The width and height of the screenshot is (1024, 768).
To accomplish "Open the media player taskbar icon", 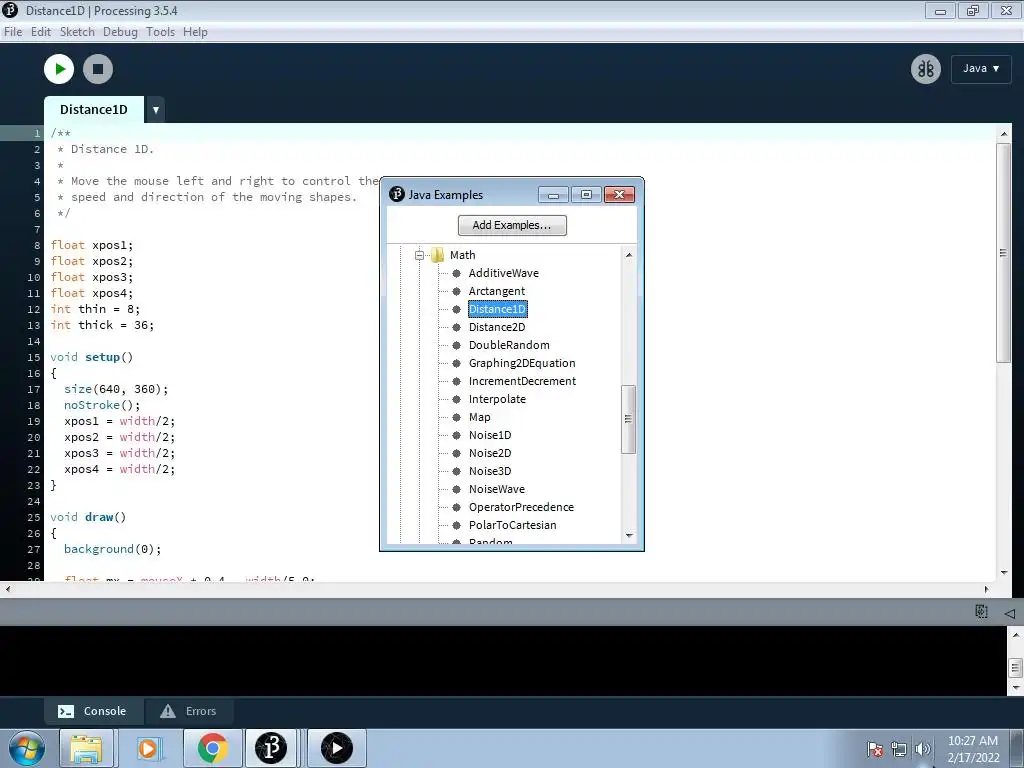I will tap(148, 748).
